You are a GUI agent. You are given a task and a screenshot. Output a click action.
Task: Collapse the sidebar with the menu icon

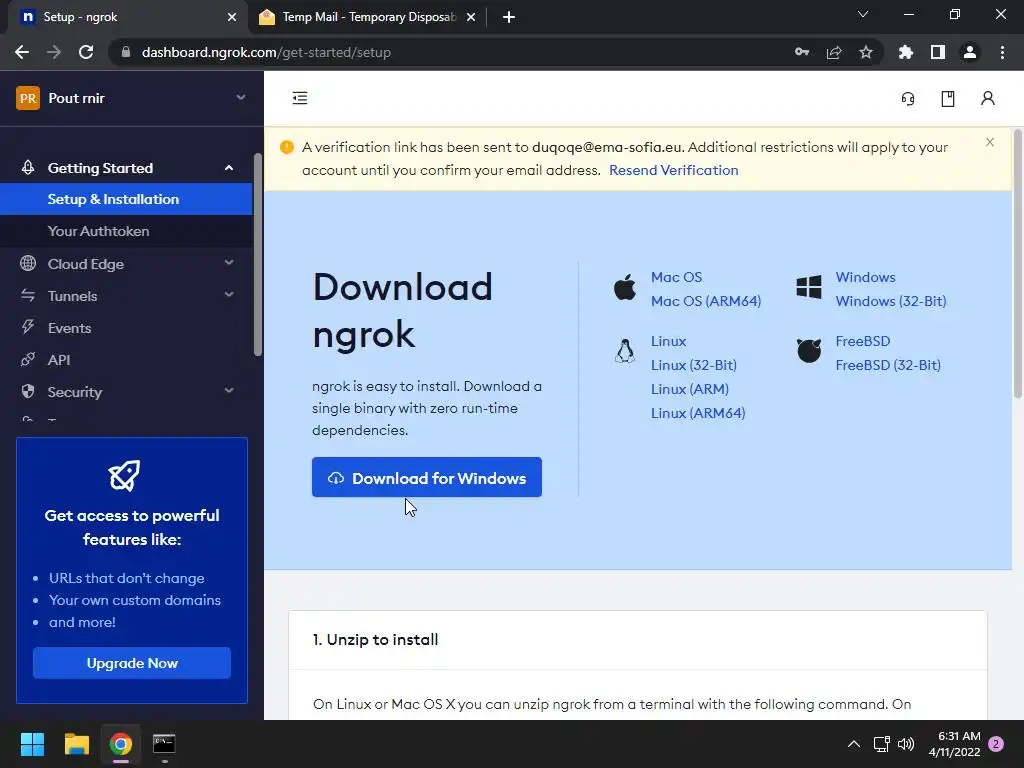[300, 98]
